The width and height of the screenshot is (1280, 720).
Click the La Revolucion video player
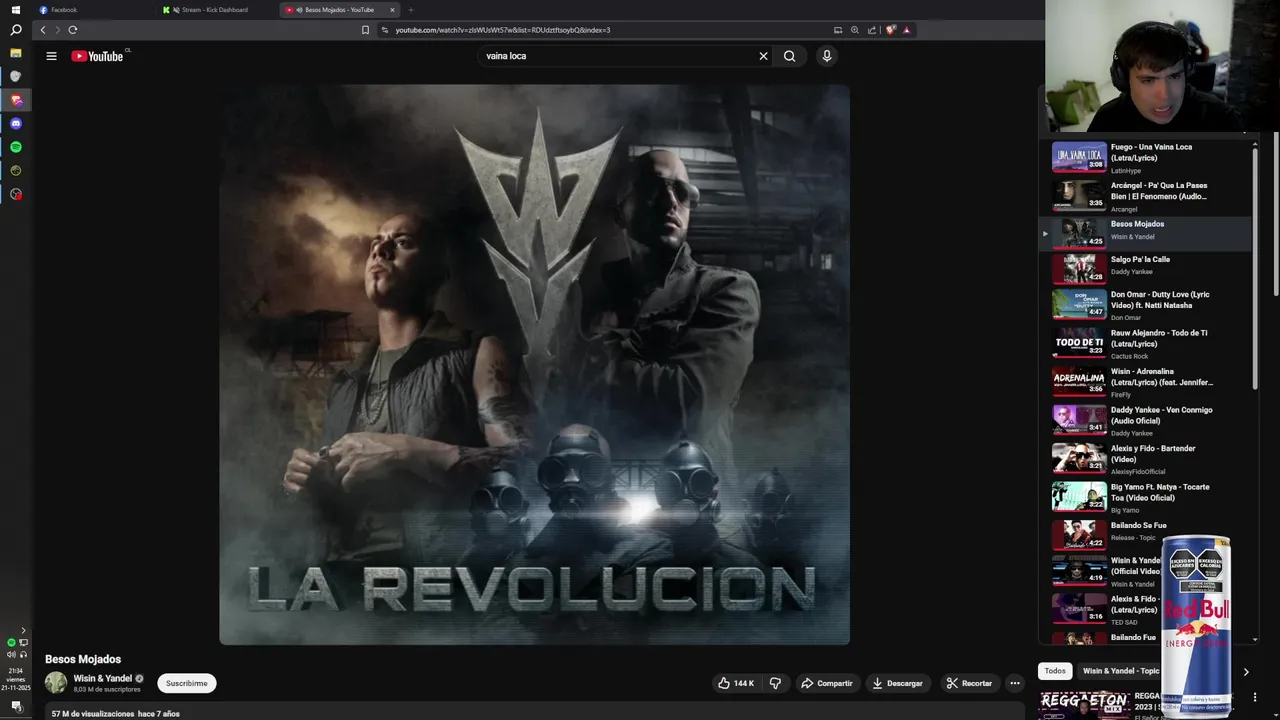[x=535, y=364]
